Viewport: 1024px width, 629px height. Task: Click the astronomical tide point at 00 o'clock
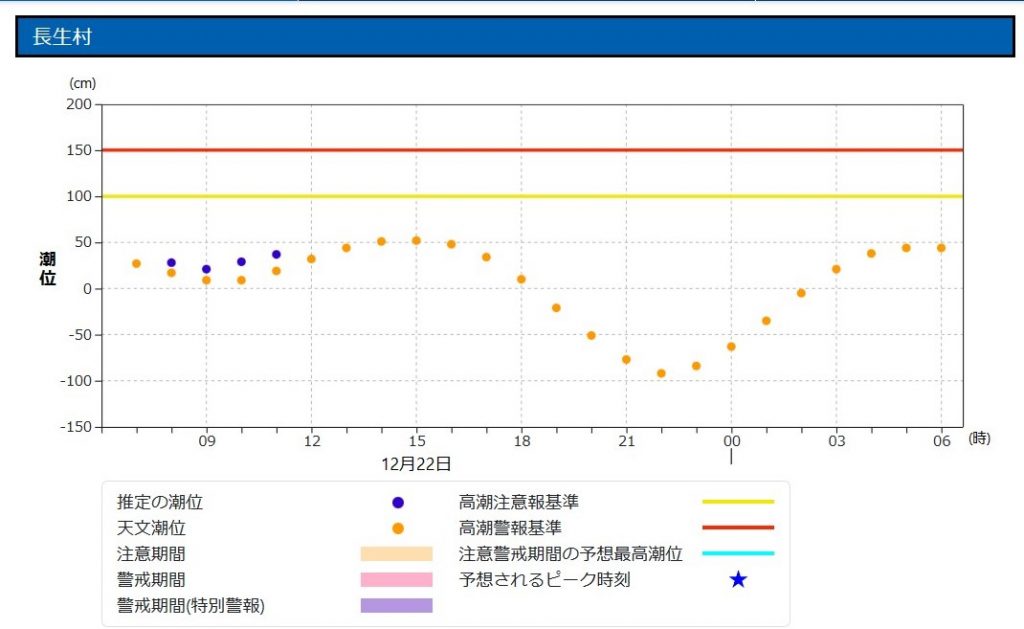click(x=731, y=347)
